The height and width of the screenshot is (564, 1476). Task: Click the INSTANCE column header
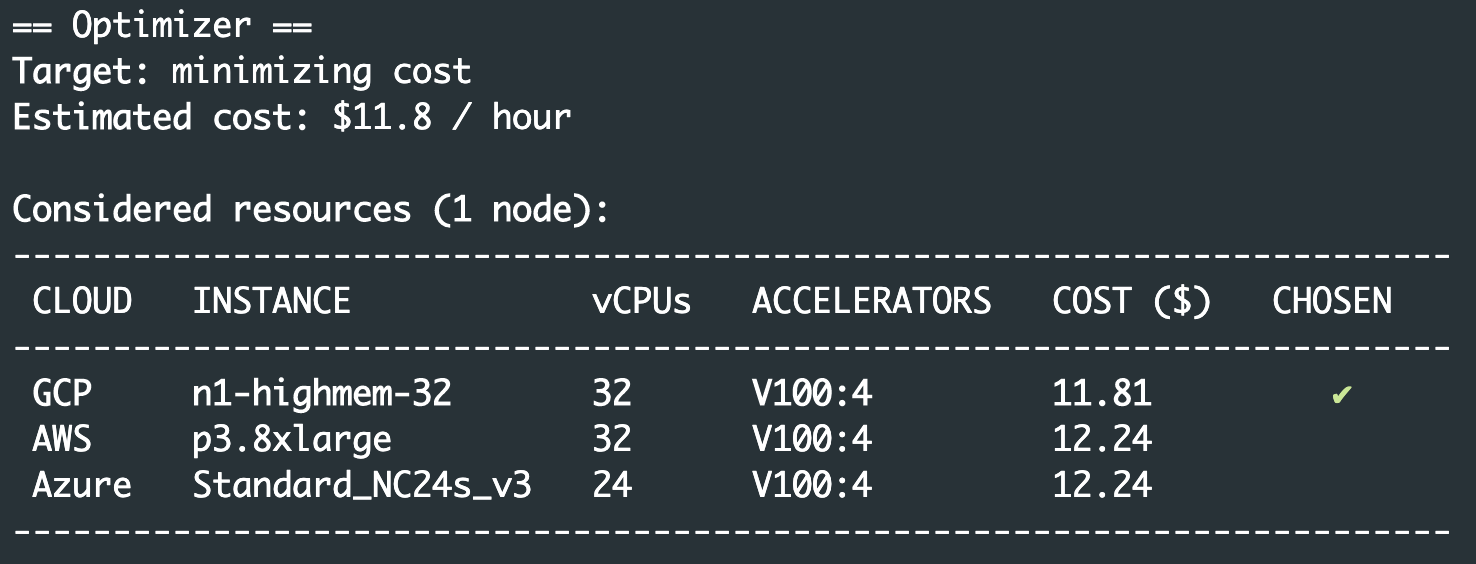[x=272, y=301]
